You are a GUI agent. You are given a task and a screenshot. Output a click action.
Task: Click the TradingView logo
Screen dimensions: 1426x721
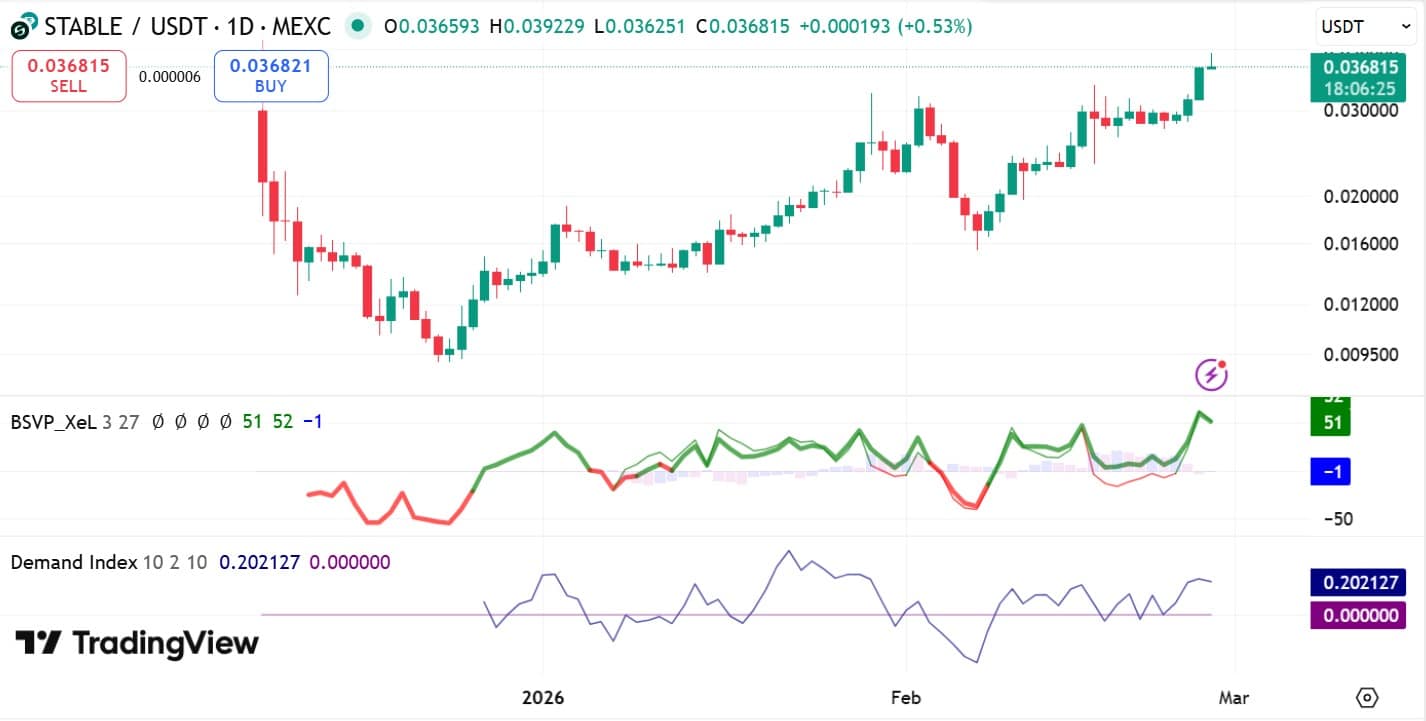pos(135,642)
